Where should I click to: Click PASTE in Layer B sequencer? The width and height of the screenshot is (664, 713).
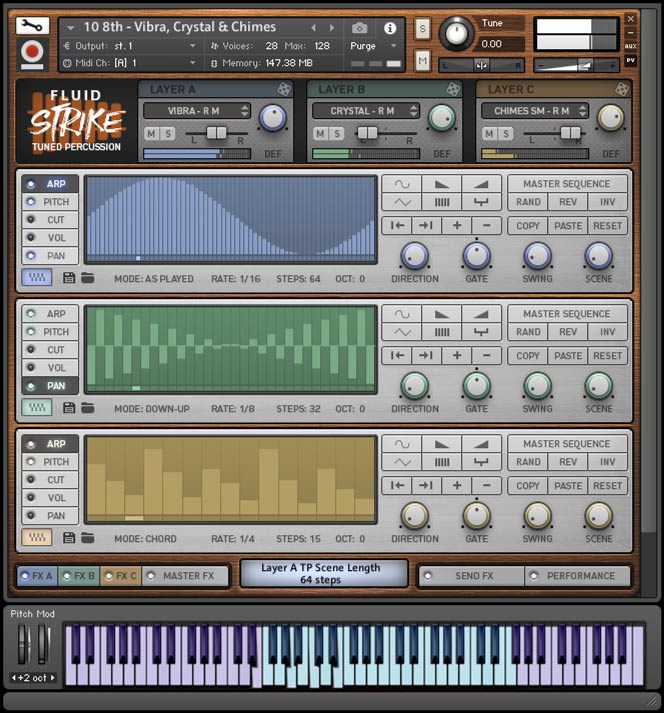click(x=568, y=356)
